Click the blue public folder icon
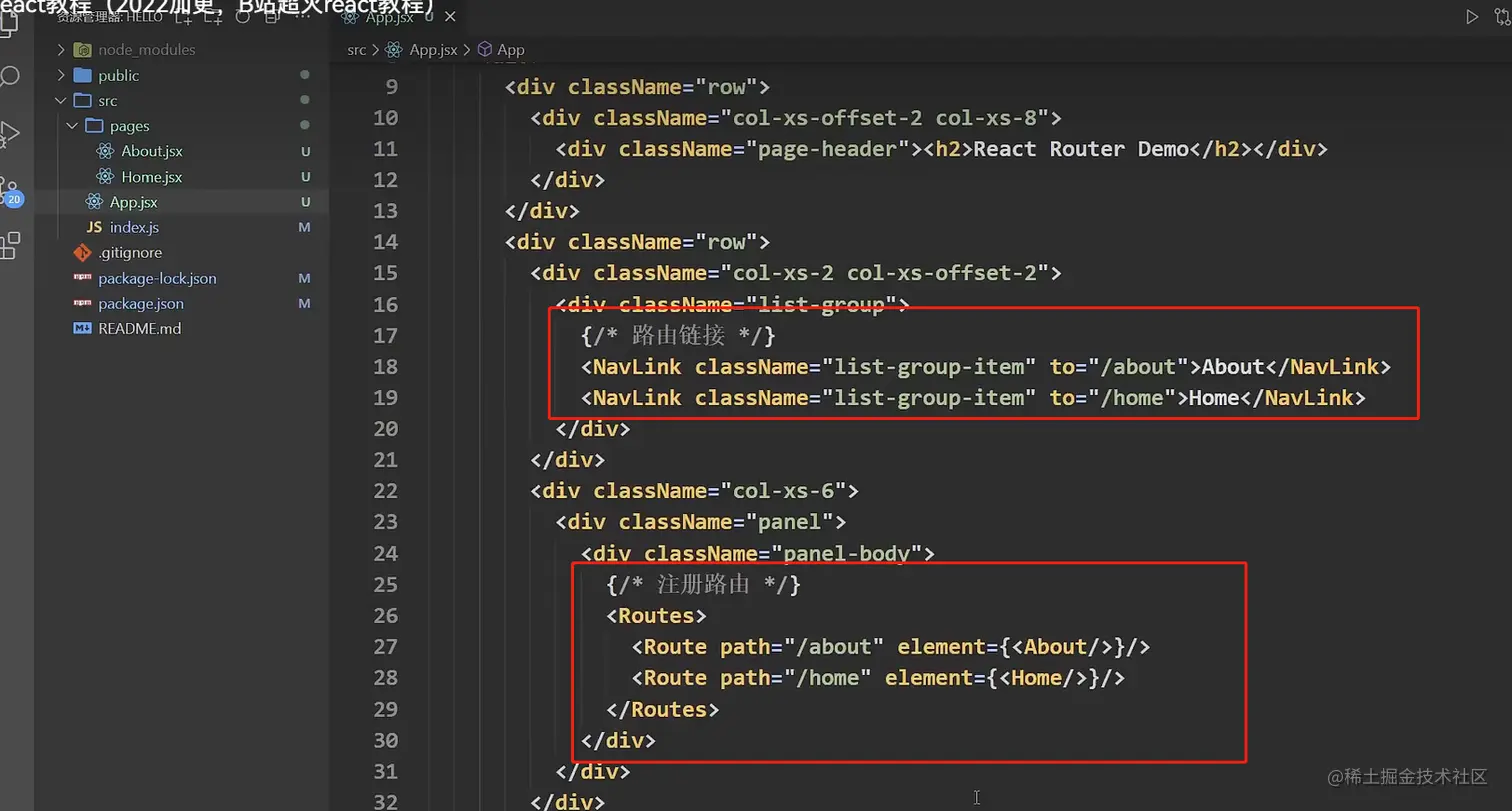The image size is (1512, 811). pos(83,75)
